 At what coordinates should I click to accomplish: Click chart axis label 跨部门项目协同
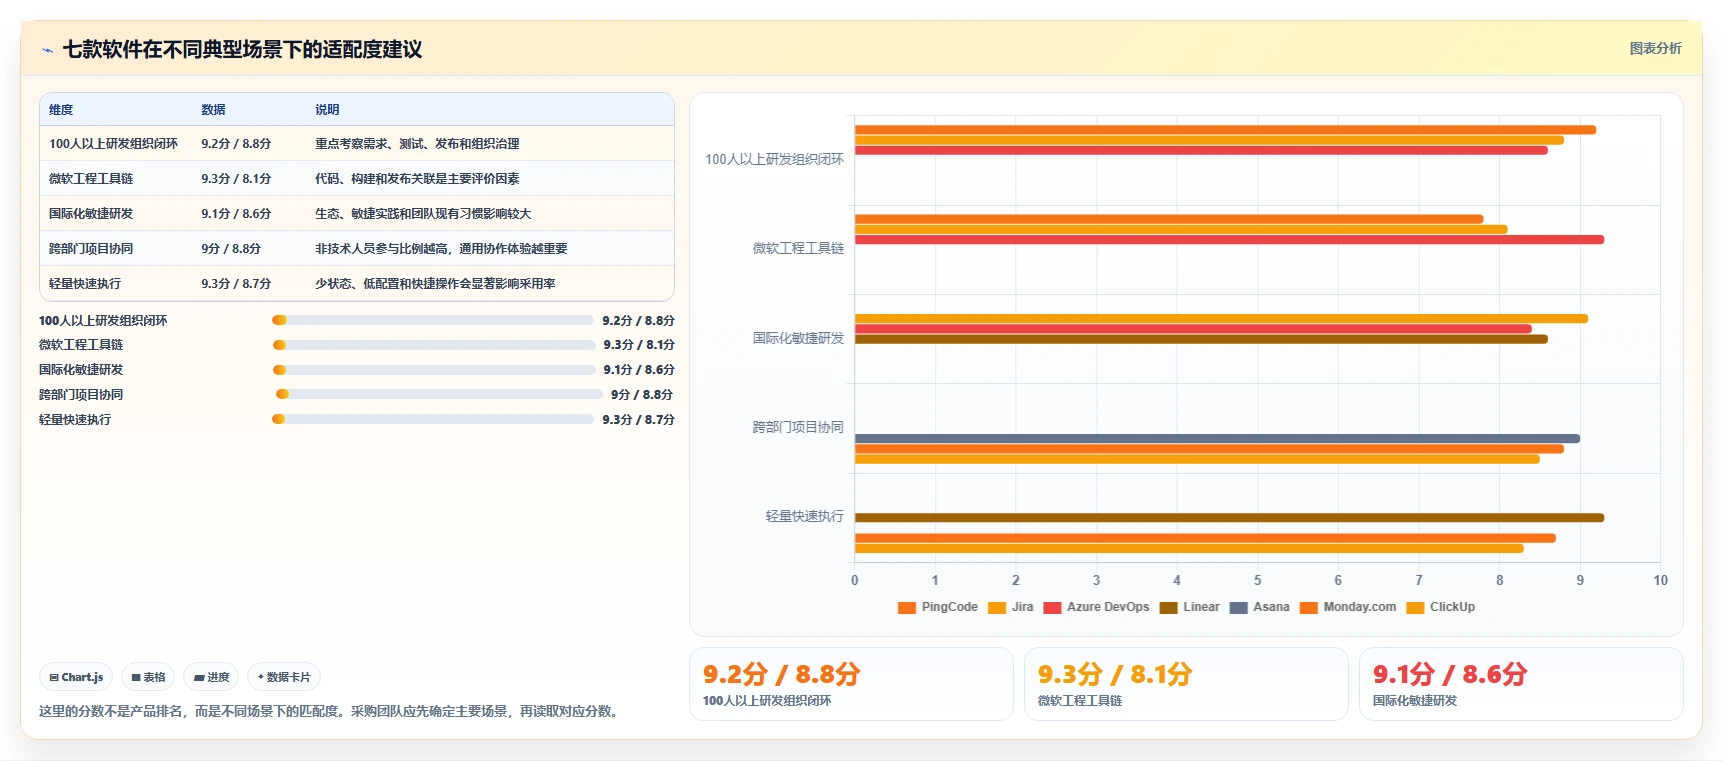pyautogui.click(x=798, y=427)
